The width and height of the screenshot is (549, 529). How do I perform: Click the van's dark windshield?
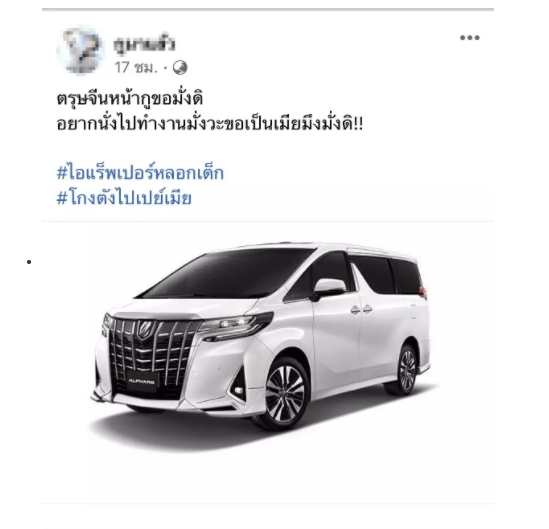pos(226,274)
